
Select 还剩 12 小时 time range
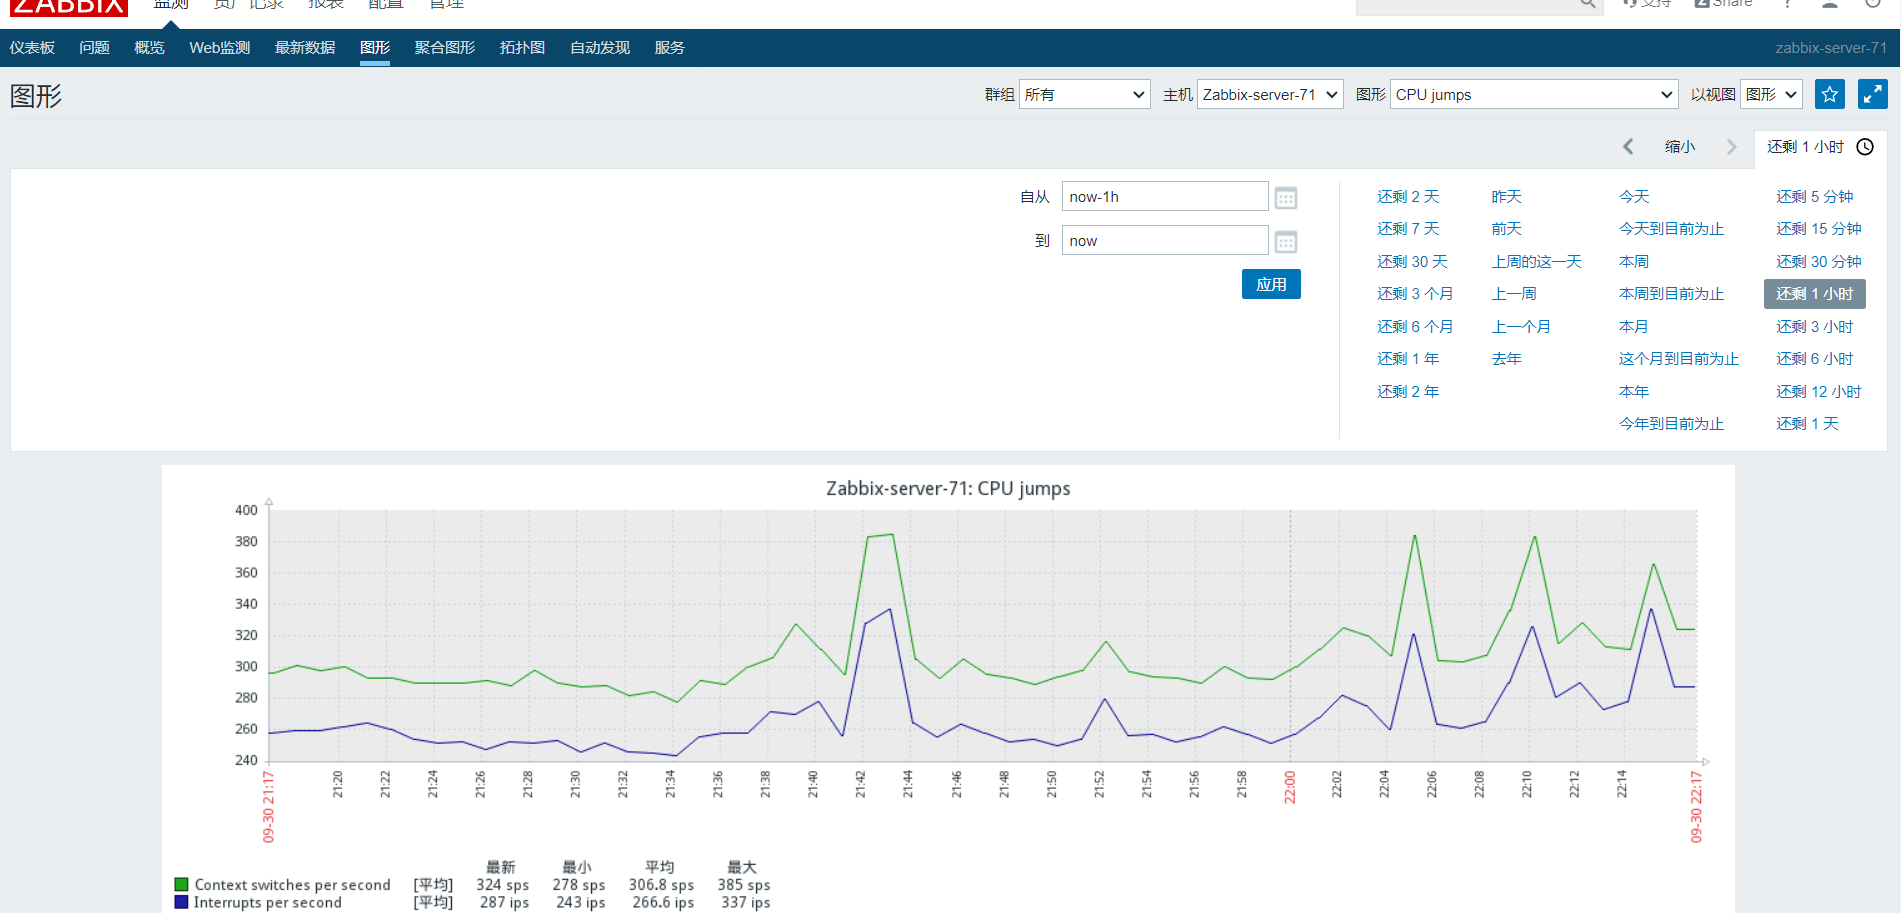1819,392
